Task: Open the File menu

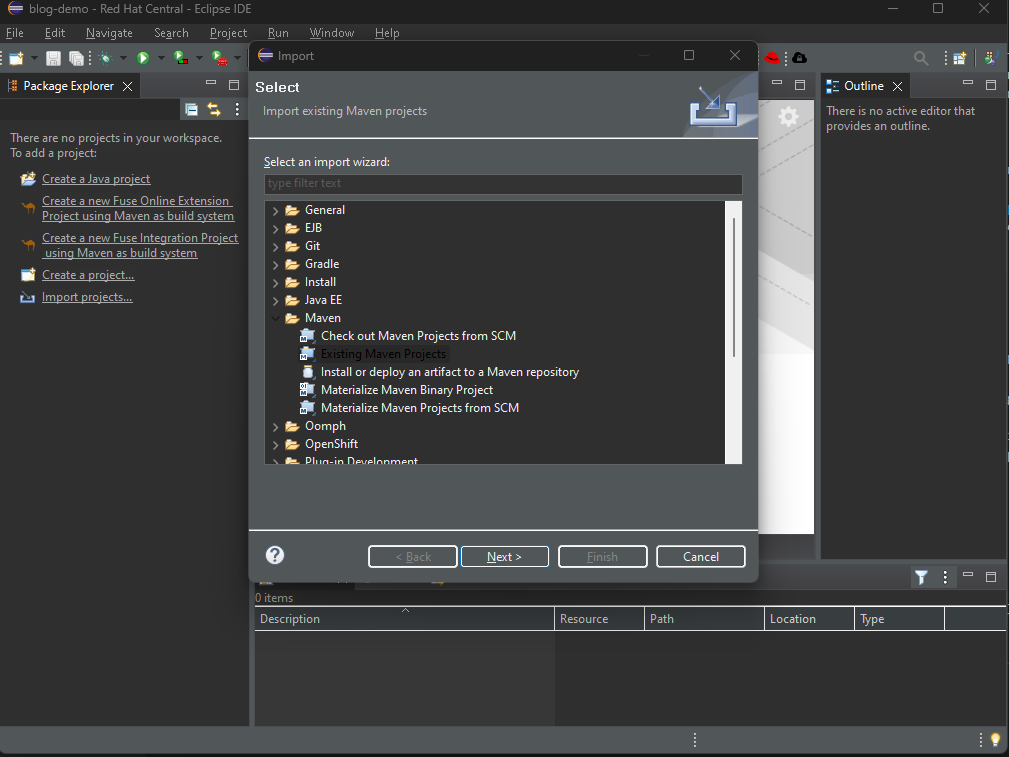Action: (14, 33)
